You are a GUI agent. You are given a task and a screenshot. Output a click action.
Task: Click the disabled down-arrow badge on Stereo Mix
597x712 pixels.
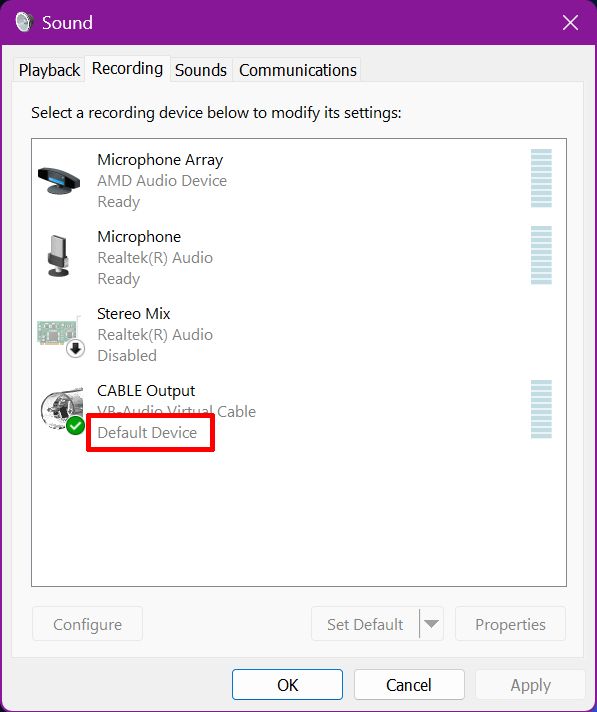[75, 349]
